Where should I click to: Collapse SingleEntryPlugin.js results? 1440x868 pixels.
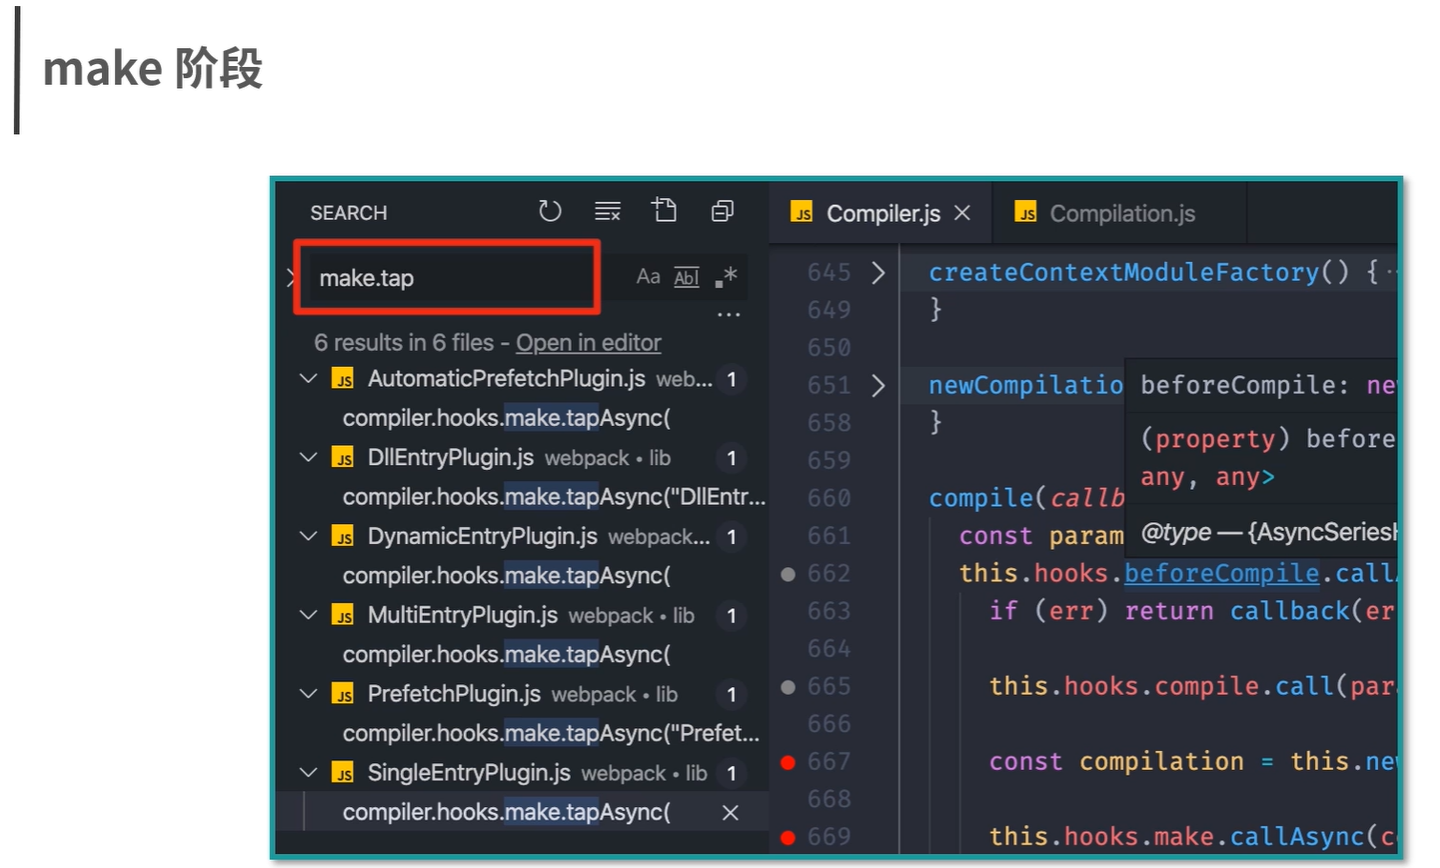pos(308,773)
